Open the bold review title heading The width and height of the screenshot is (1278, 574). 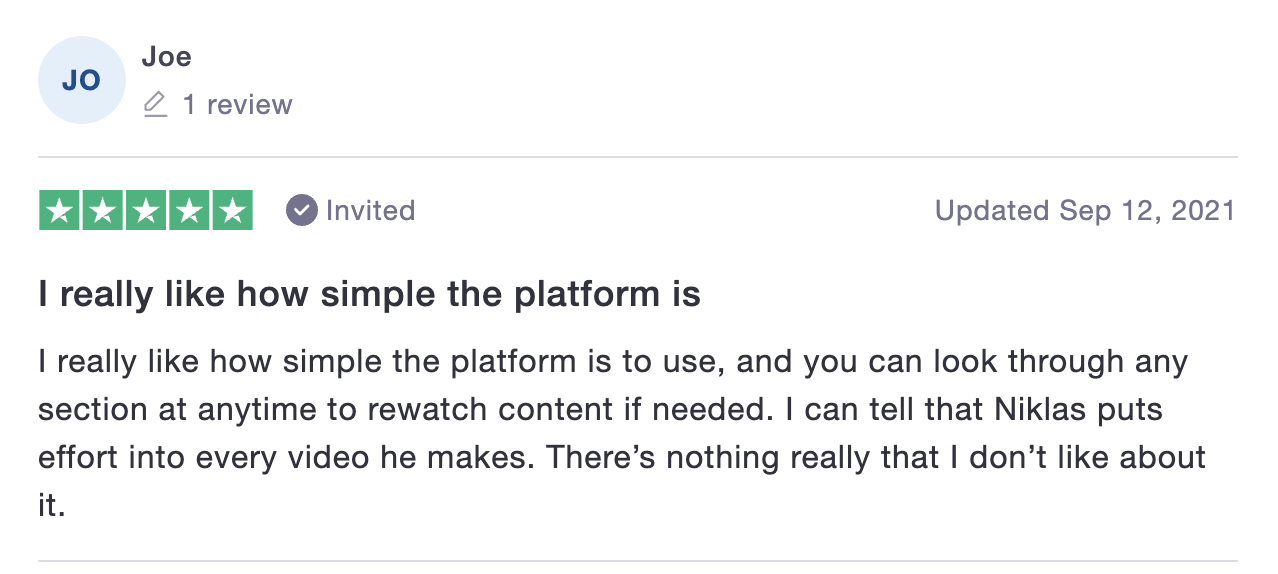369,295
